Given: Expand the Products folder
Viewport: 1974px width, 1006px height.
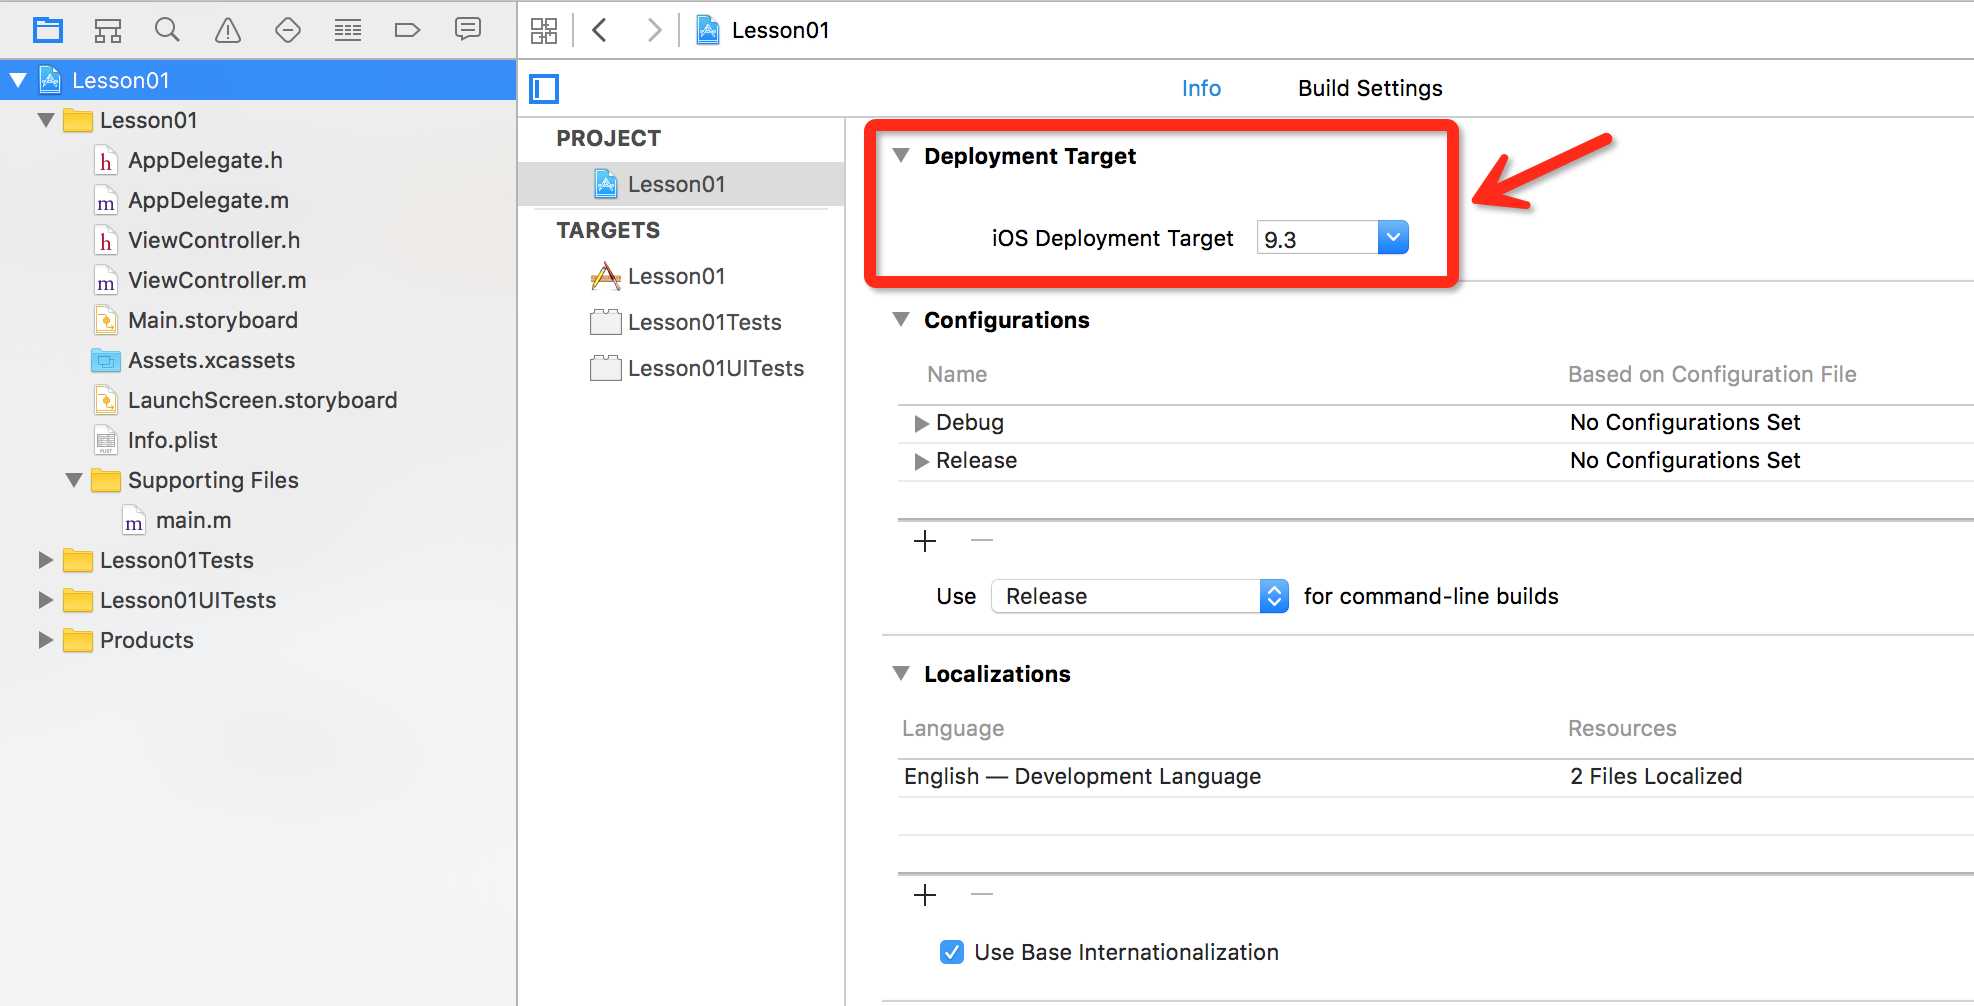Looking at the screenshot, I should pyautogui.click(x=45, y=640).
